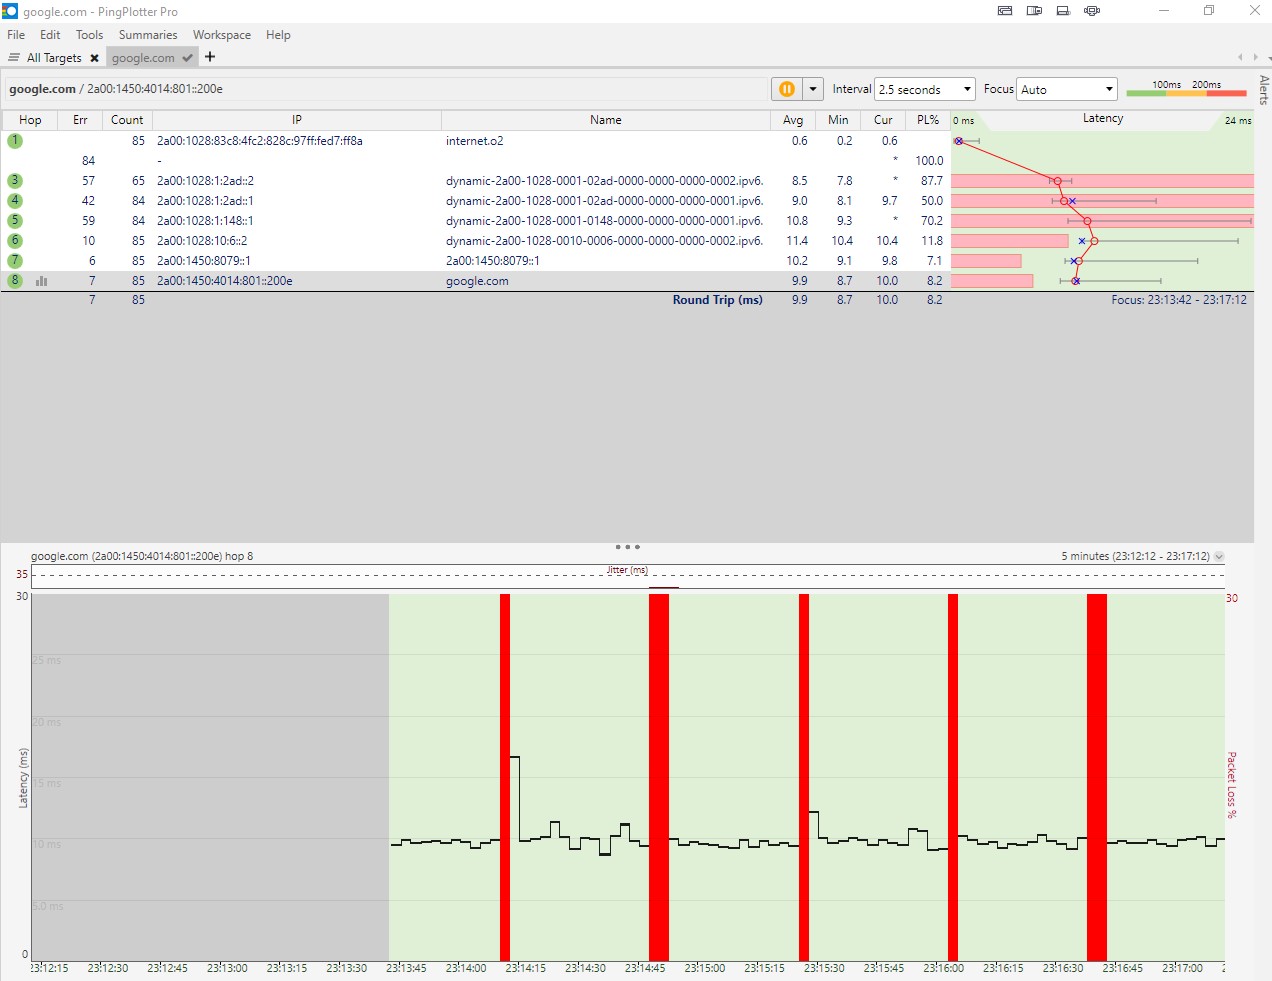Close the All Targets tab

tap(94, 58)
